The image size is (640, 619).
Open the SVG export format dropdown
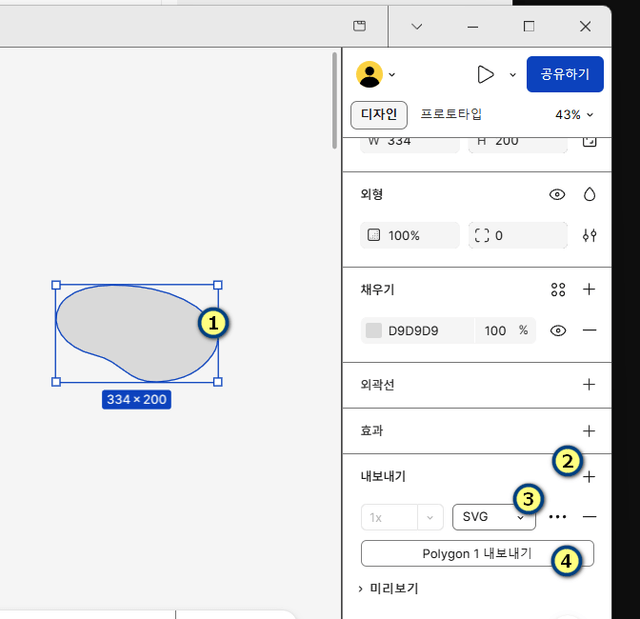click(x=493, y=517)
